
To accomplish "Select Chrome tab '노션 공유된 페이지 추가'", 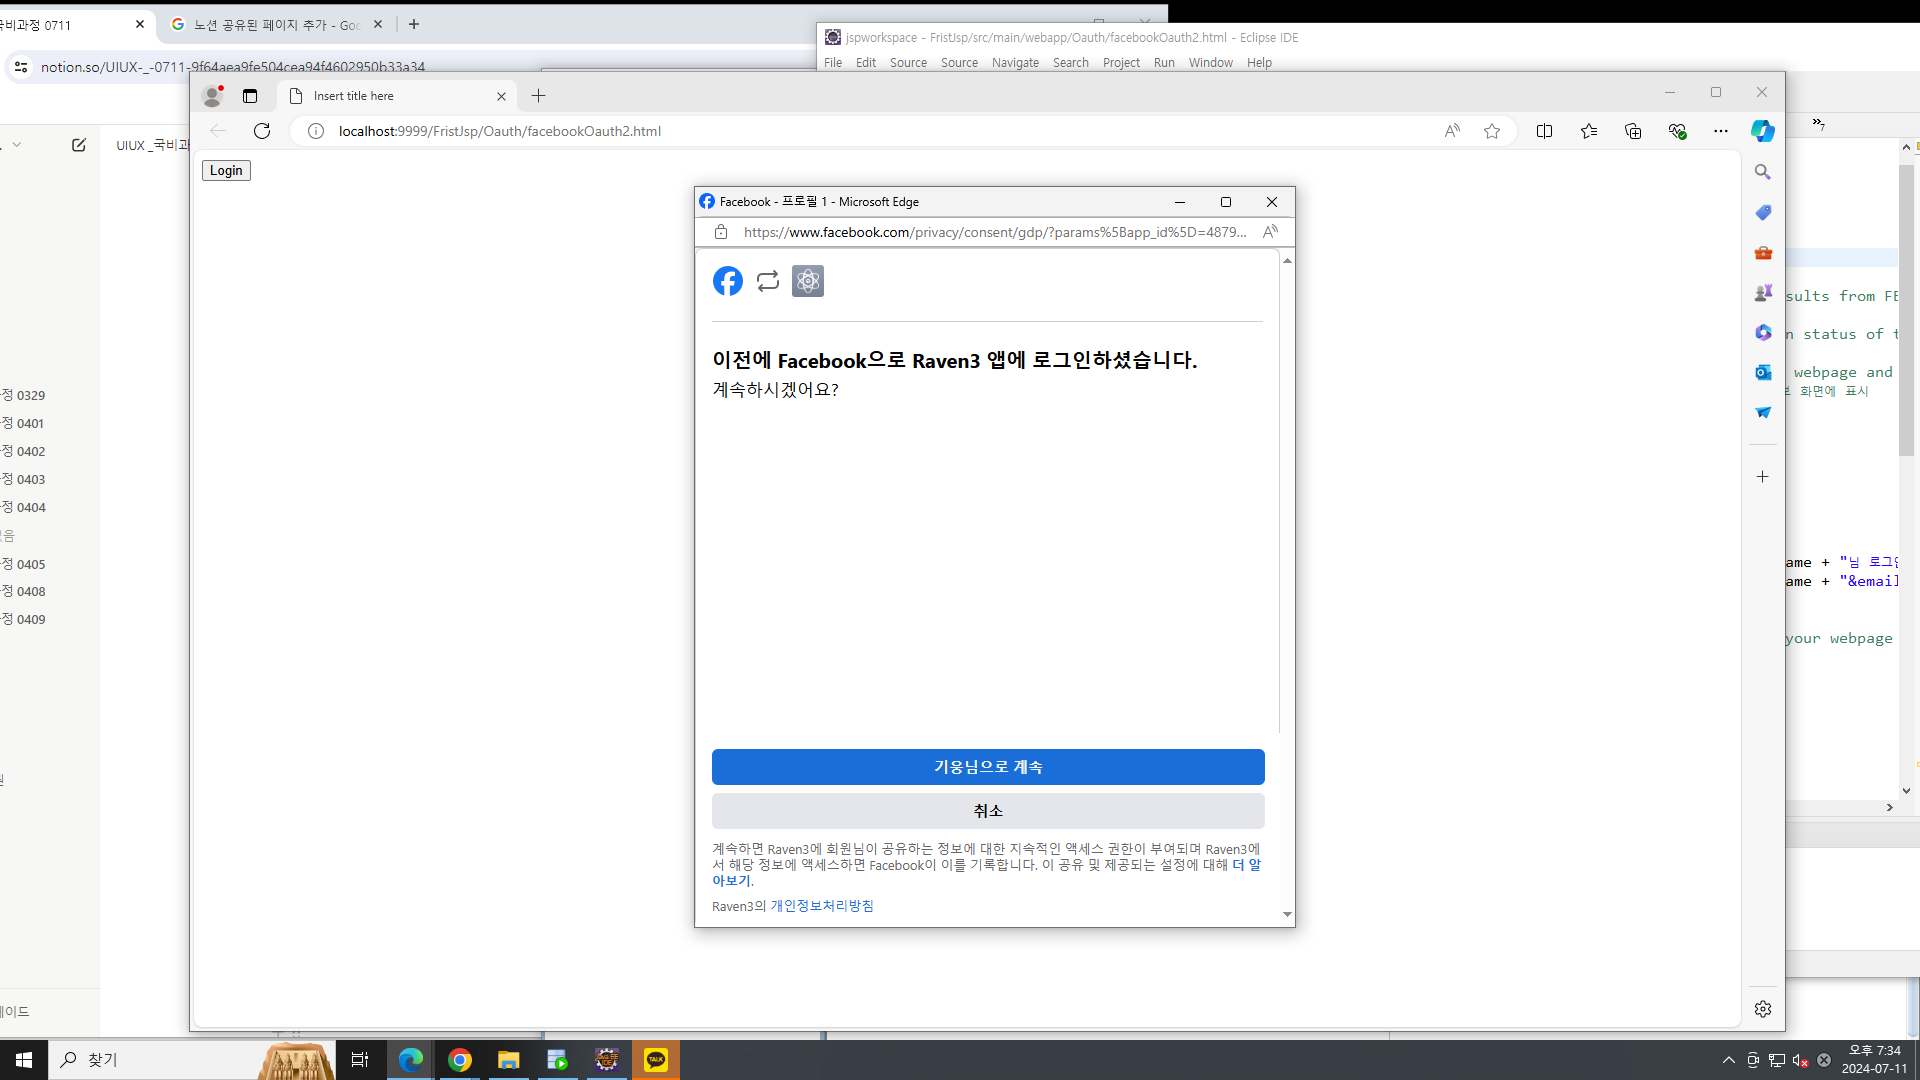I will click(275, 25).
